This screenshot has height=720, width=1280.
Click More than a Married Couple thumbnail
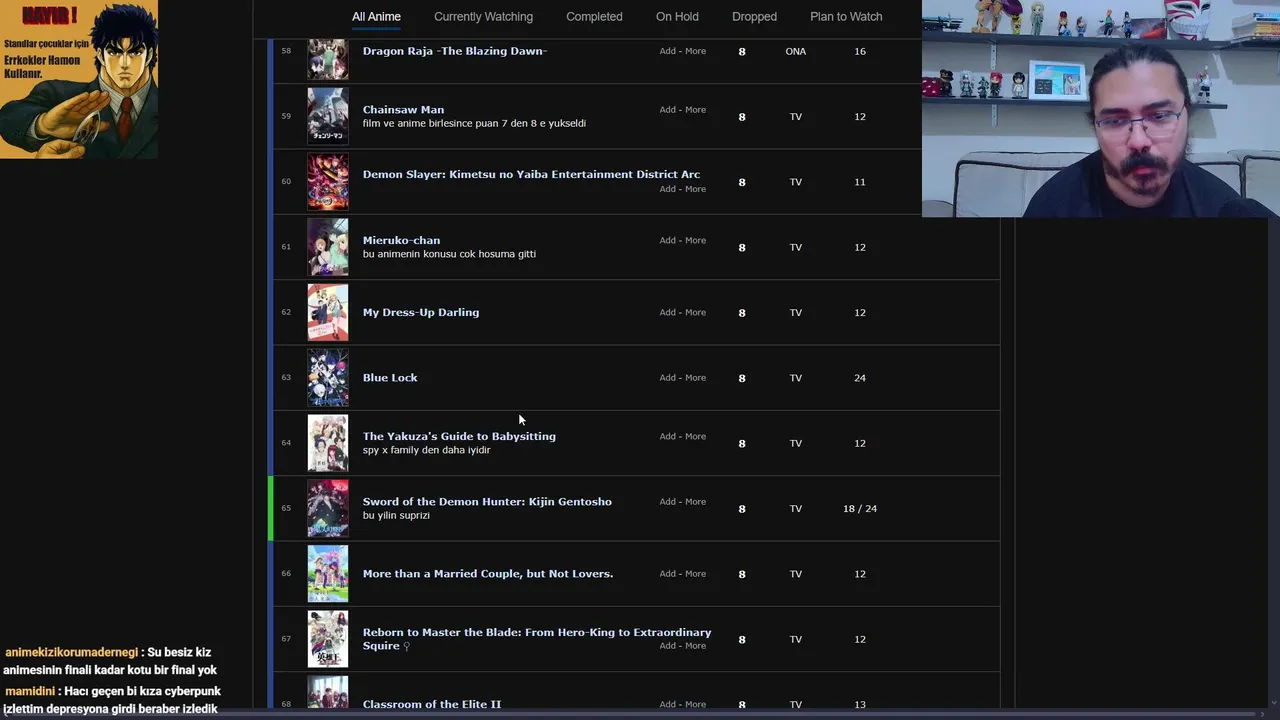[x=328, y=573]
